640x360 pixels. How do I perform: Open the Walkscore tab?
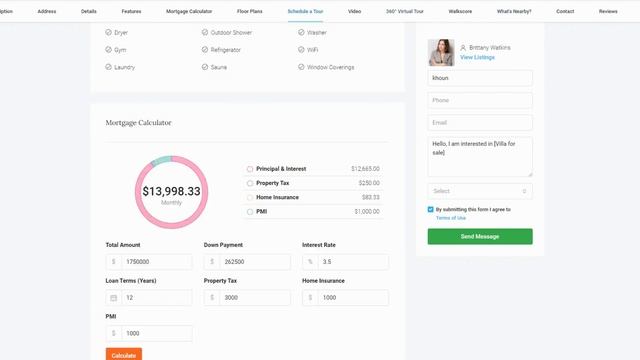tap(460, 11)
